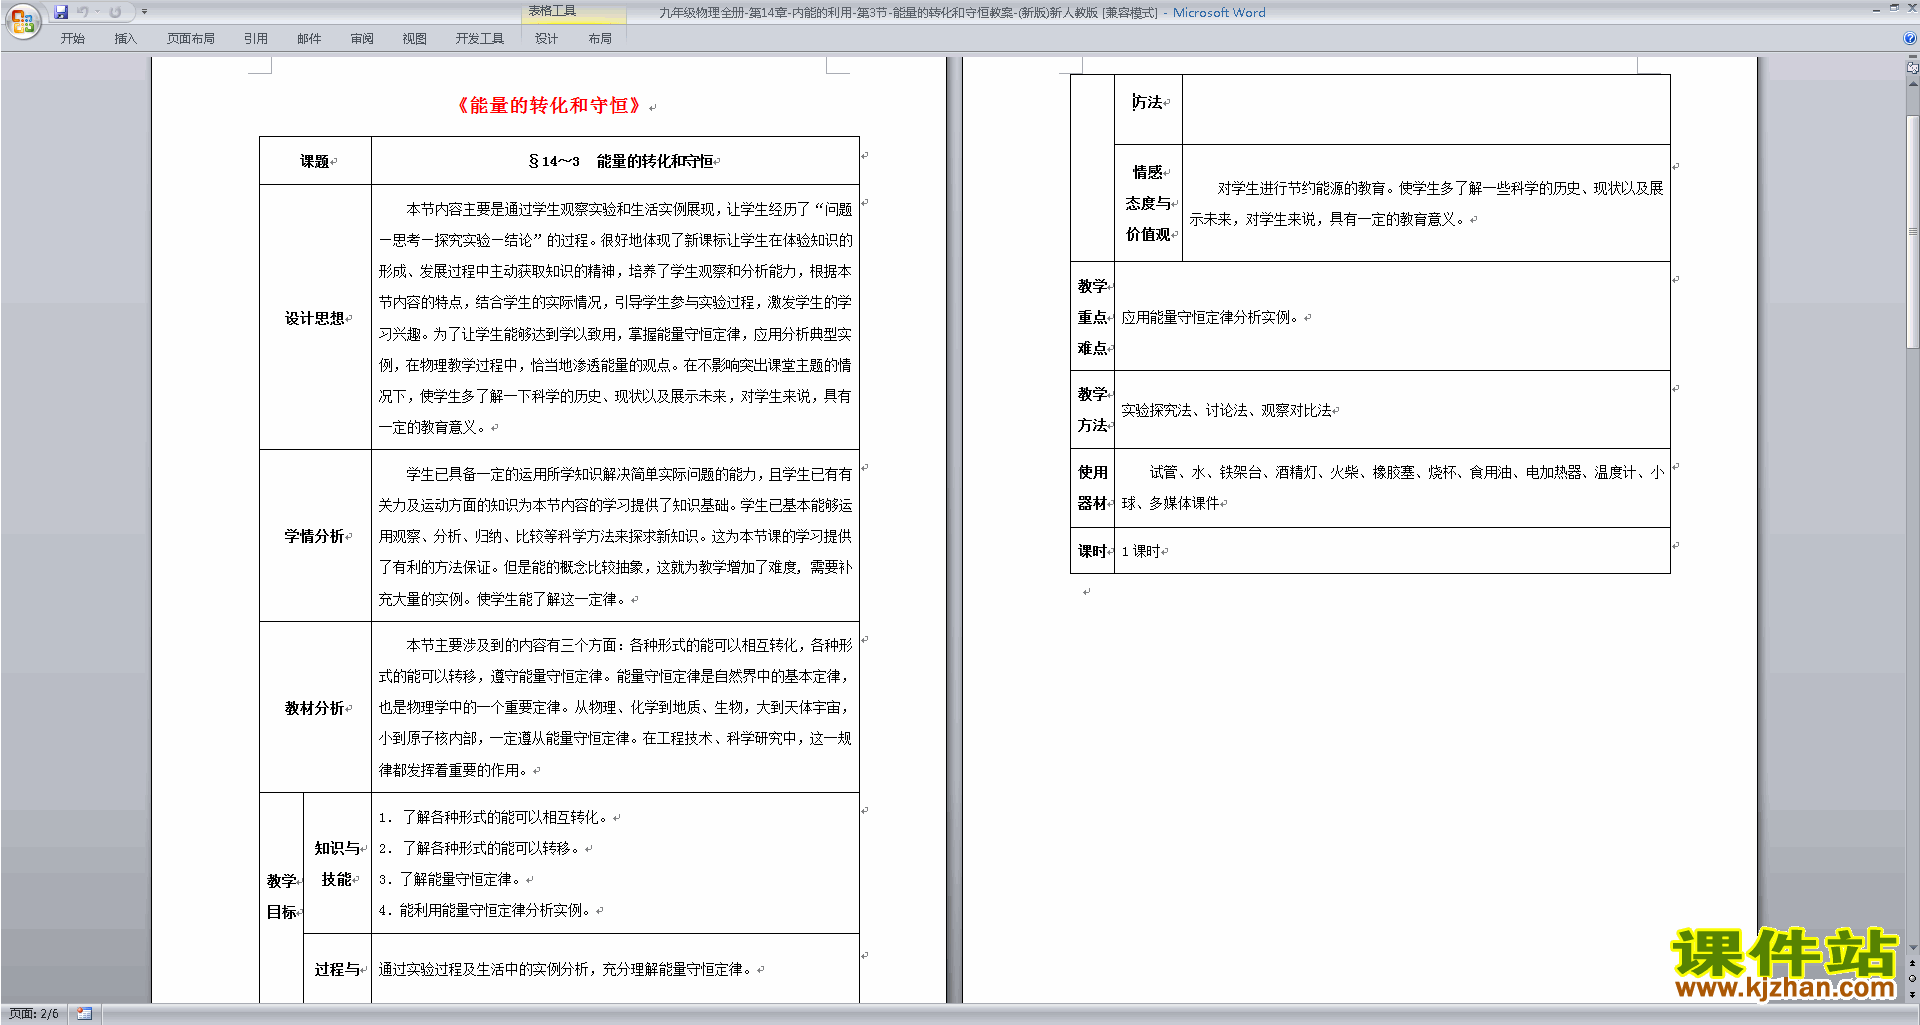Click the cell value 1 课时

click(x=1141, y=551)
